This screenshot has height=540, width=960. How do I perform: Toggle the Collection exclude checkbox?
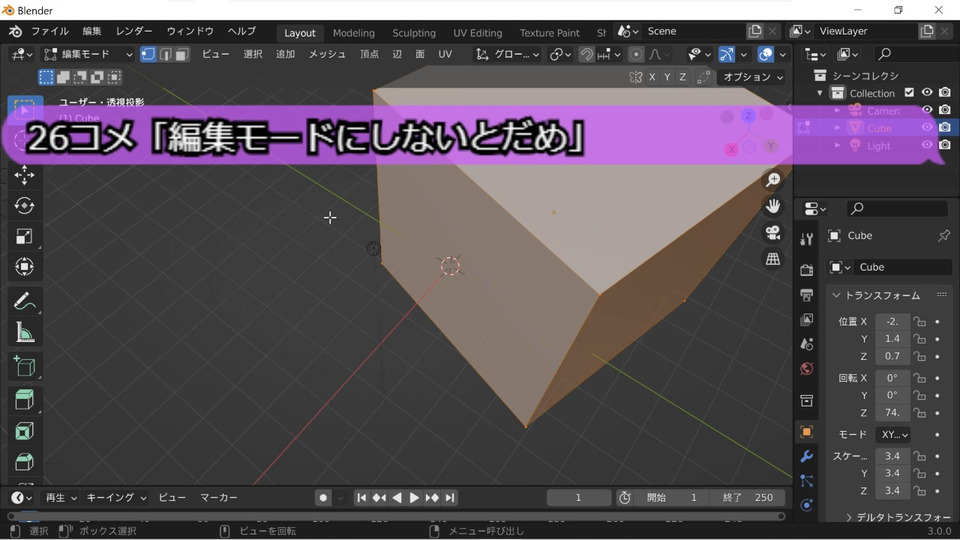tap(909, 92)
